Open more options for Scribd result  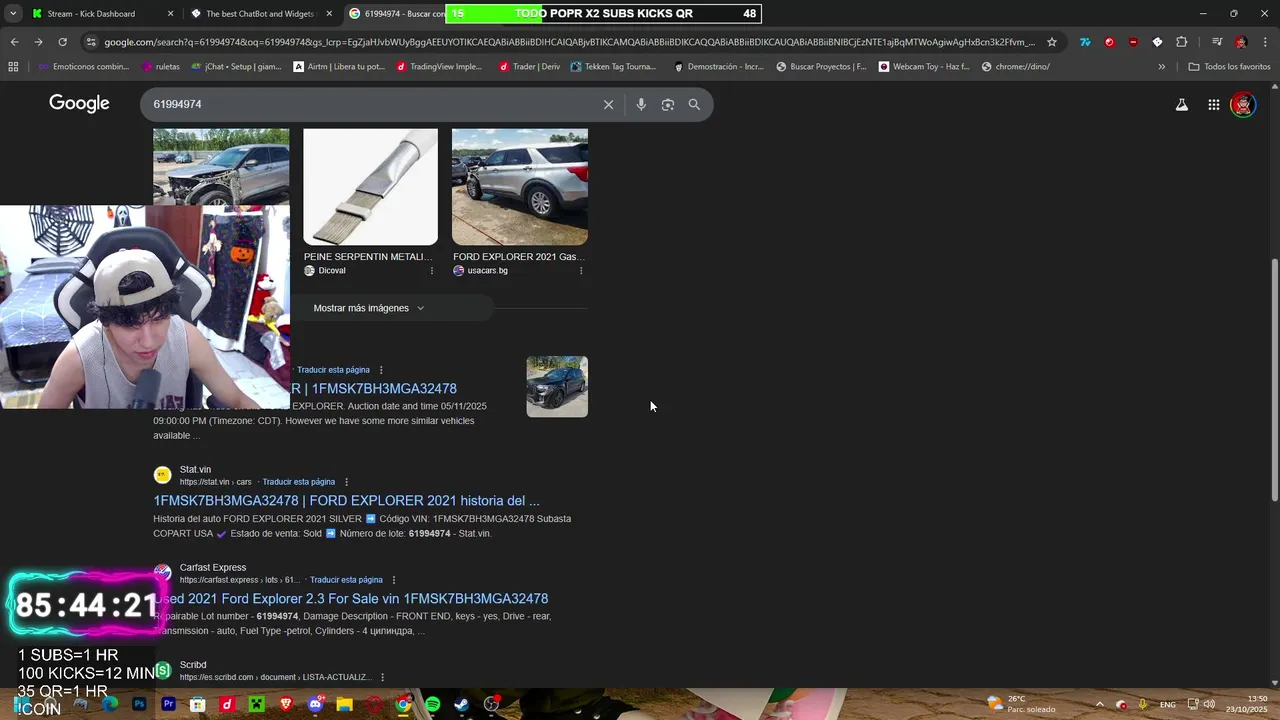tap(382, 678)
